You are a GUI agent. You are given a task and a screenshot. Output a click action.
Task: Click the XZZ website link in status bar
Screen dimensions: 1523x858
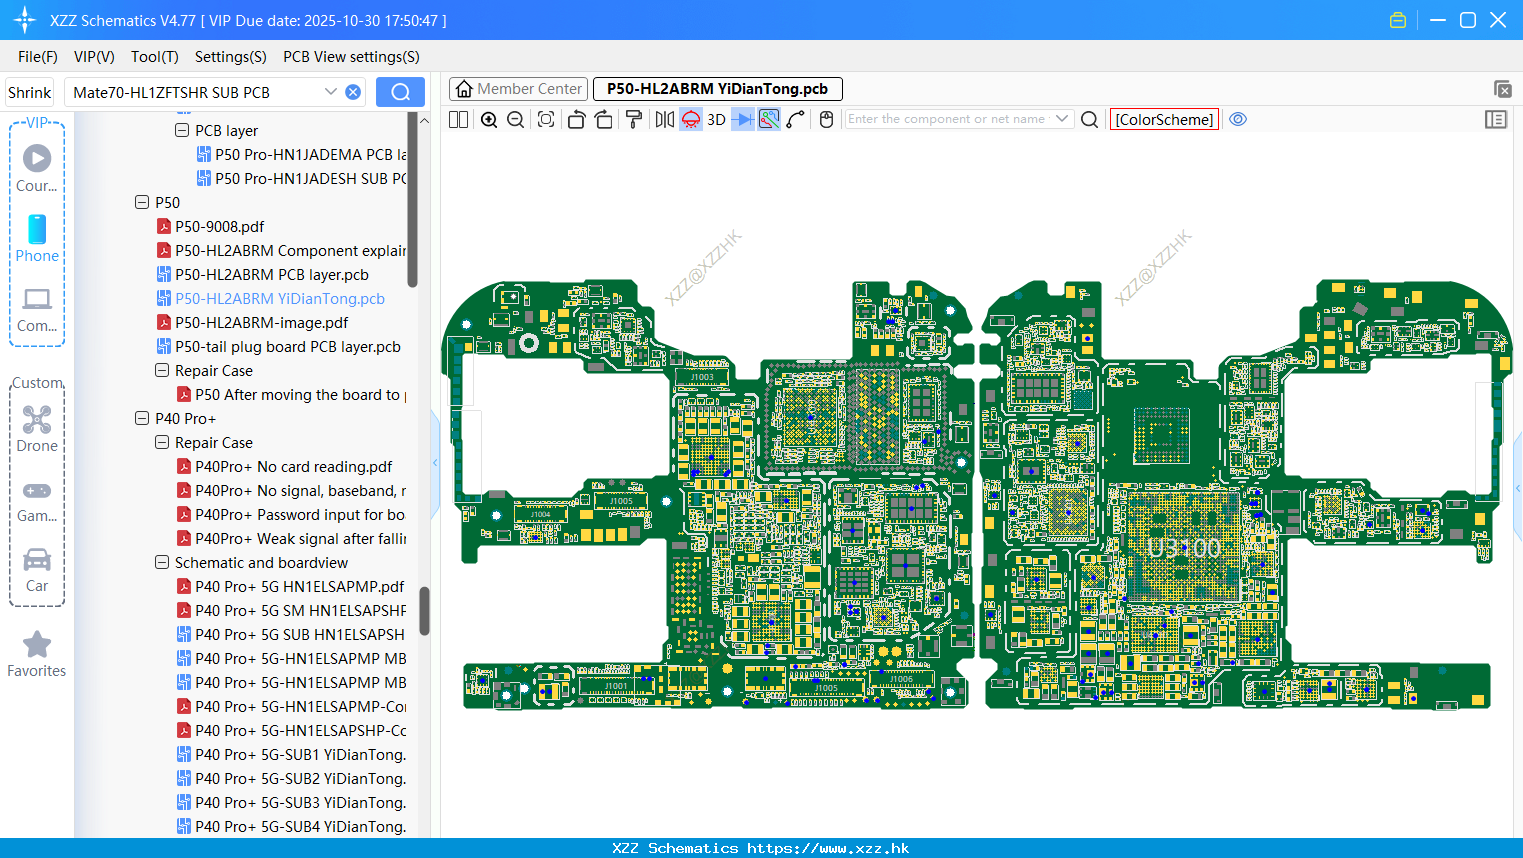[x=828, y=848]
